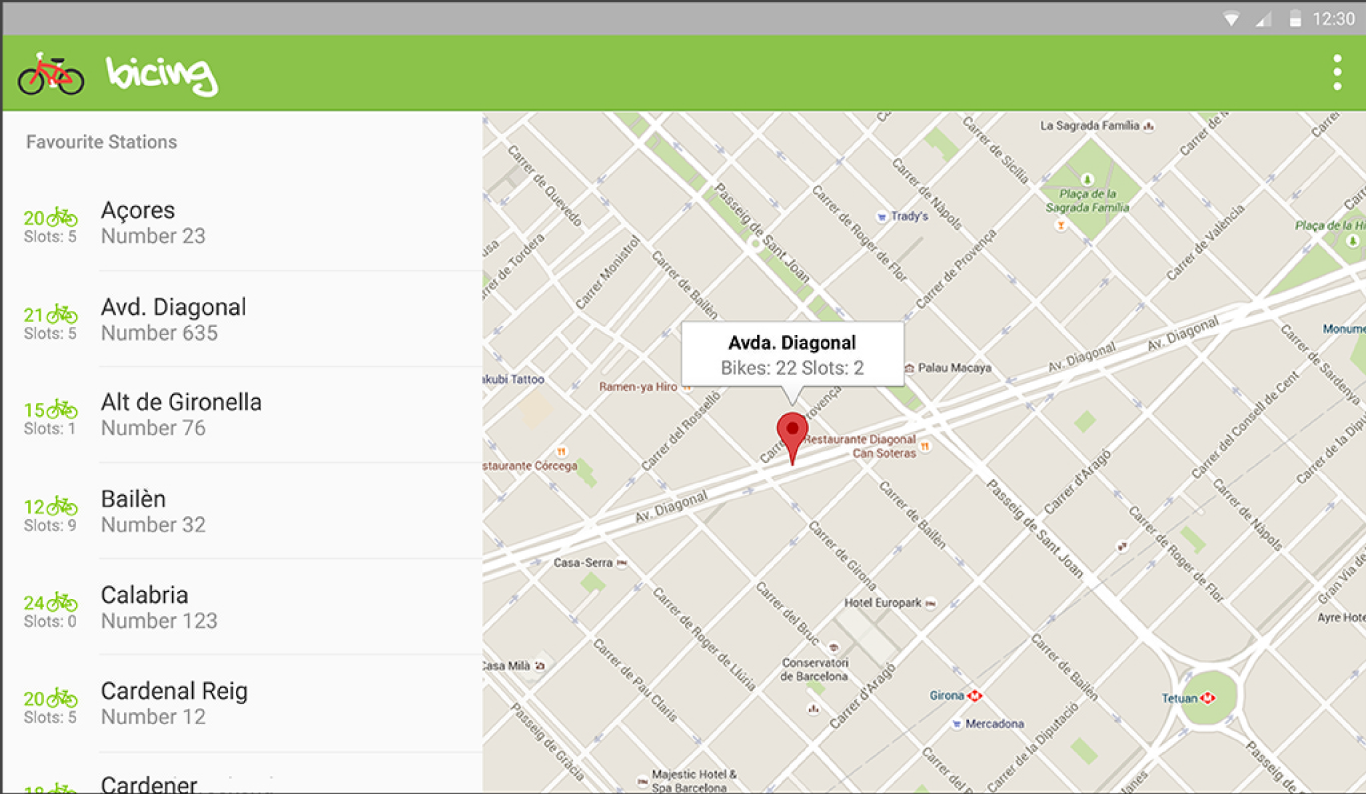Select the Avd. Diagonal station name
This screenshot has width=1366, height=794.
173,307
